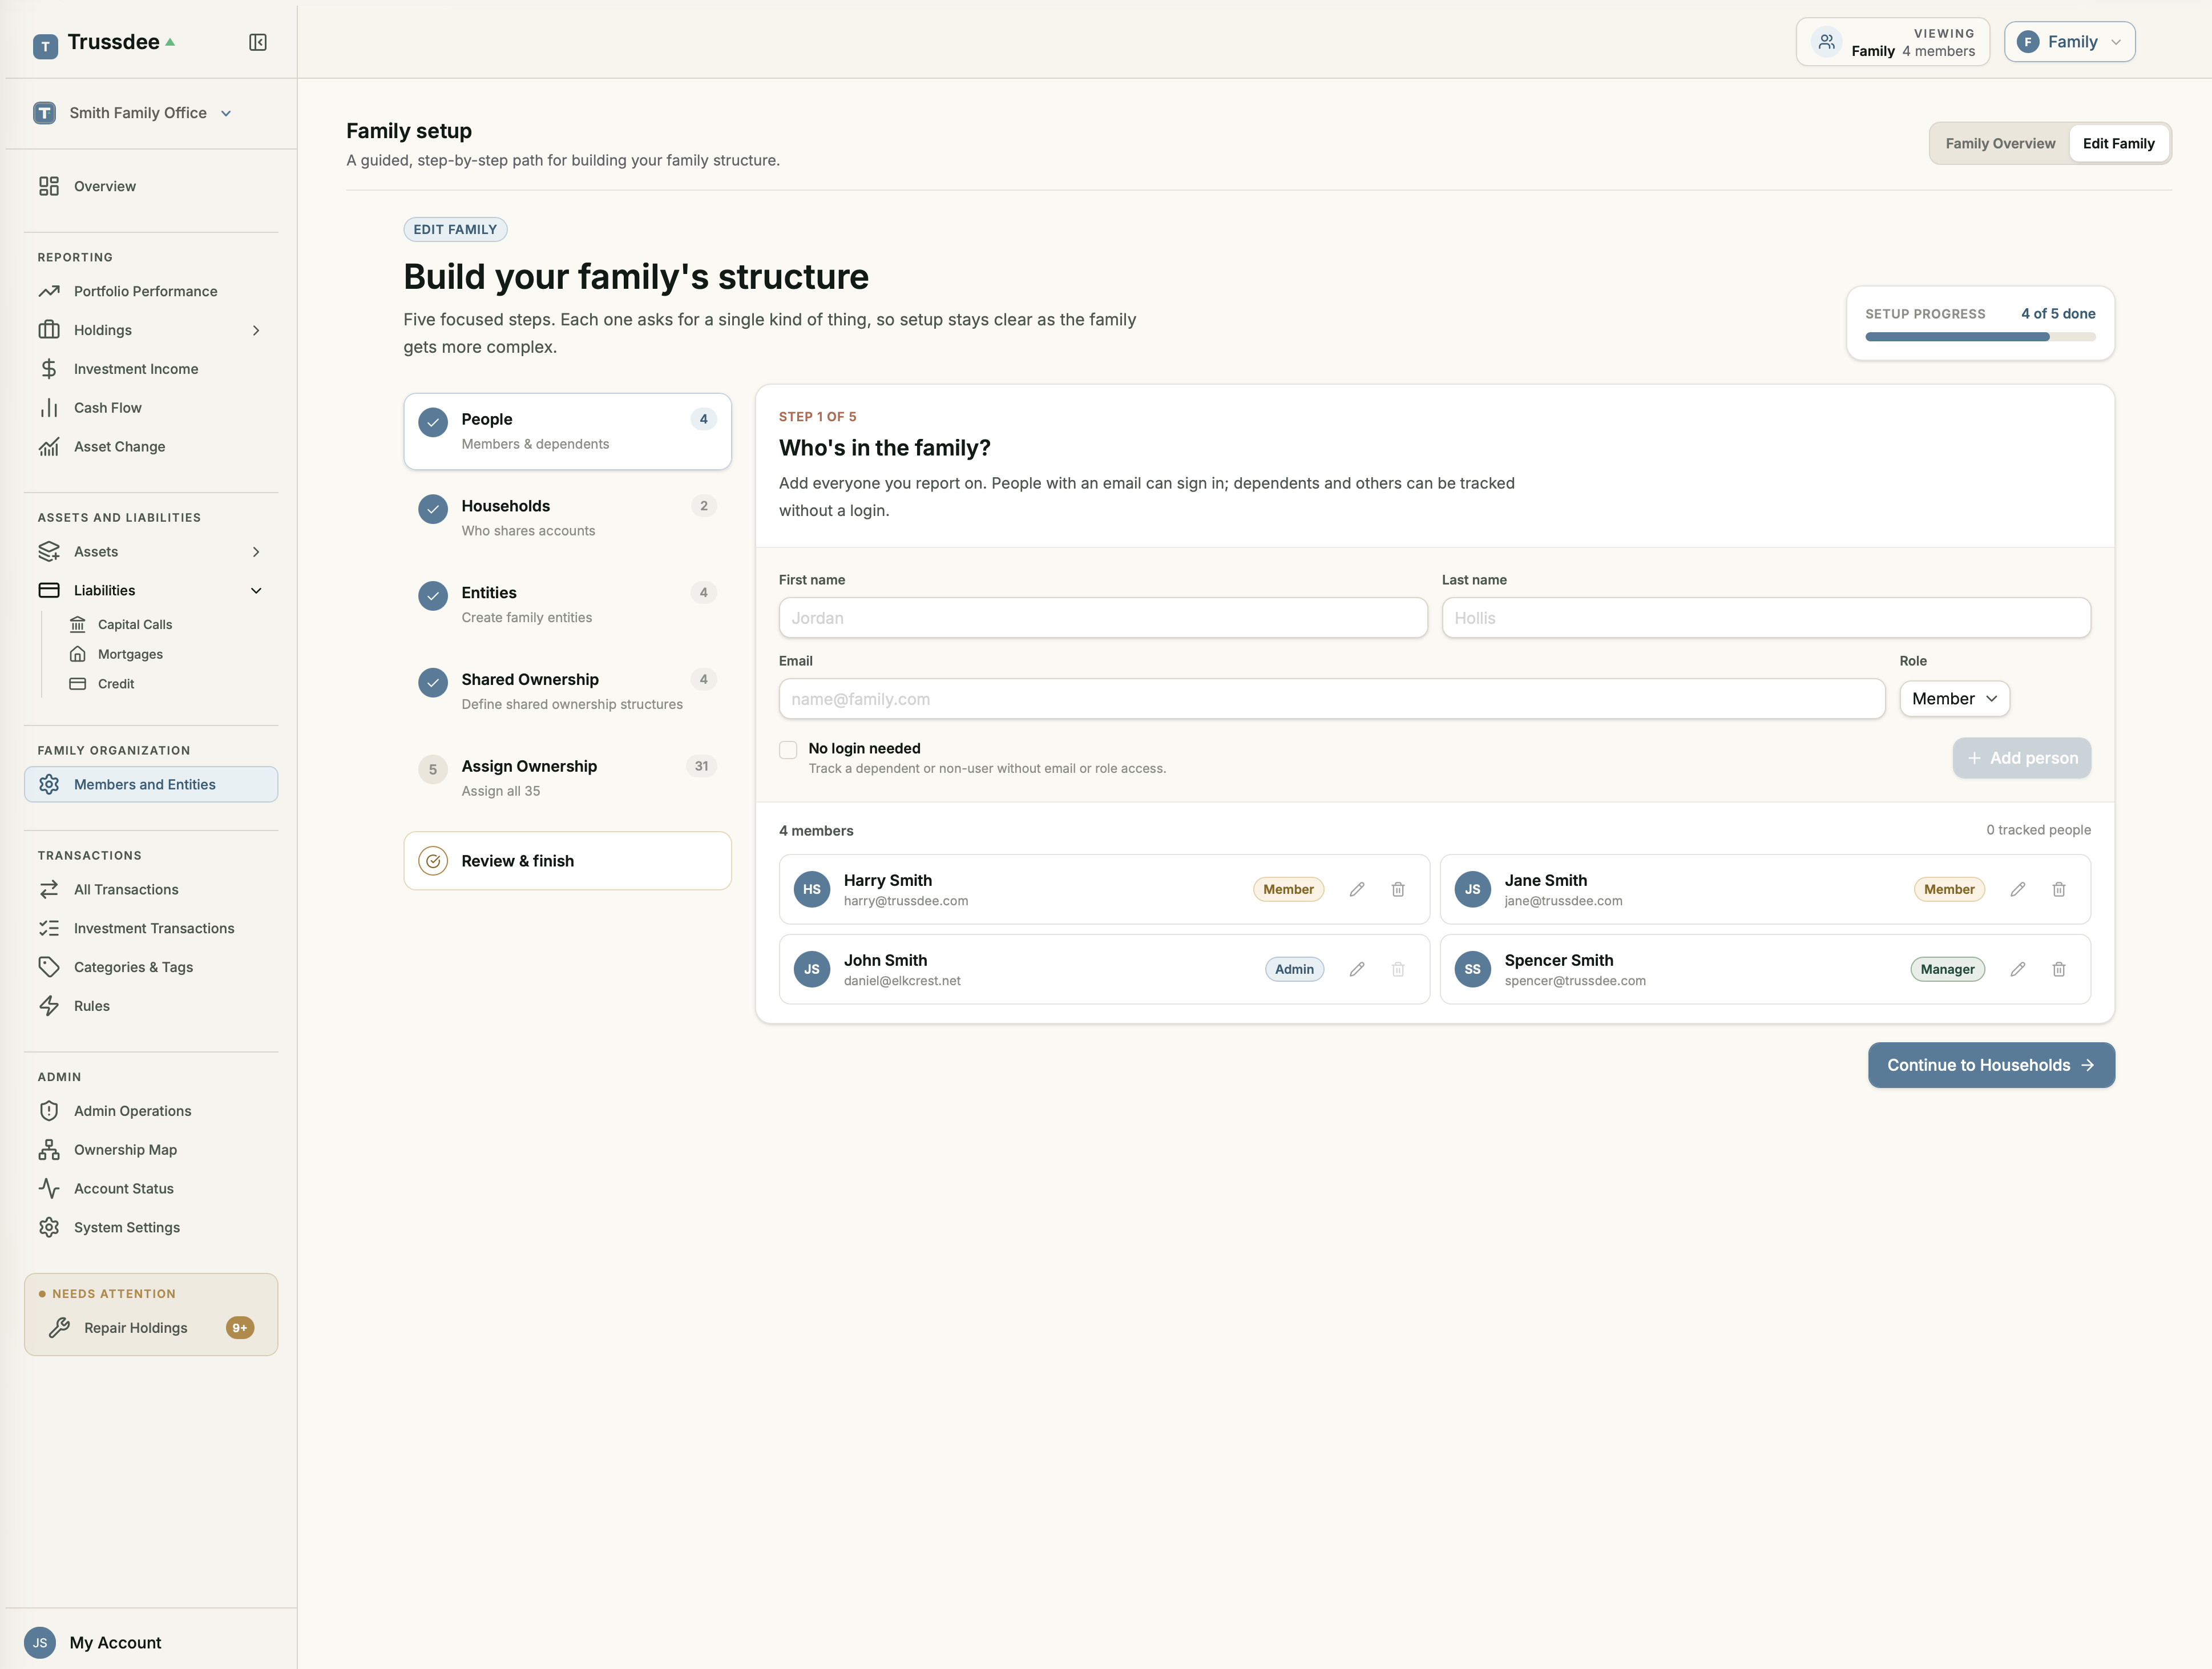Select the People step card
This screenshot has width=2212, height=1669.
tap(567, 431)
